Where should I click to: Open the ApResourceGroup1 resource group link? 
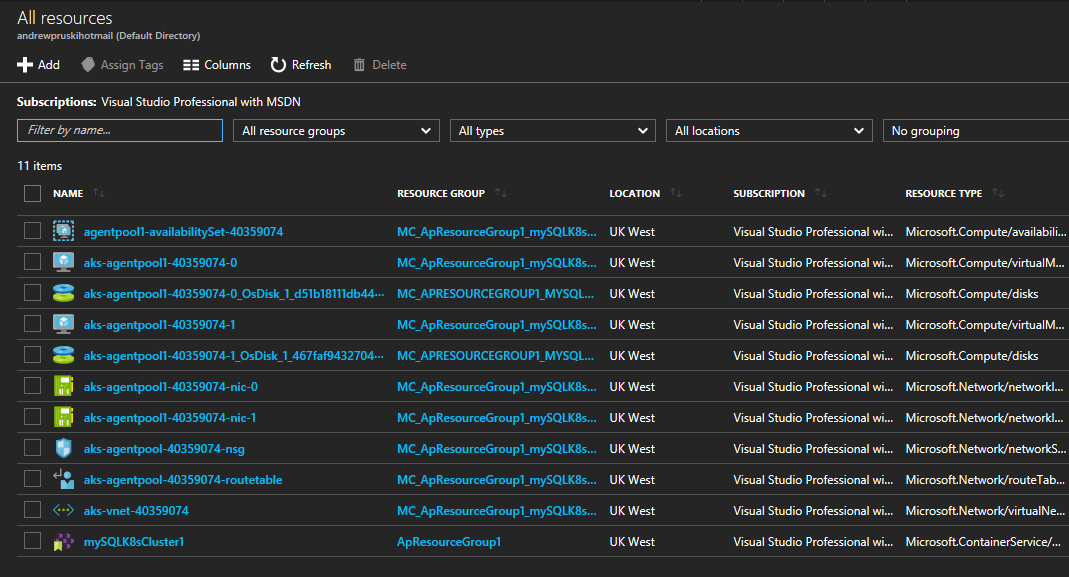(449, 541)
